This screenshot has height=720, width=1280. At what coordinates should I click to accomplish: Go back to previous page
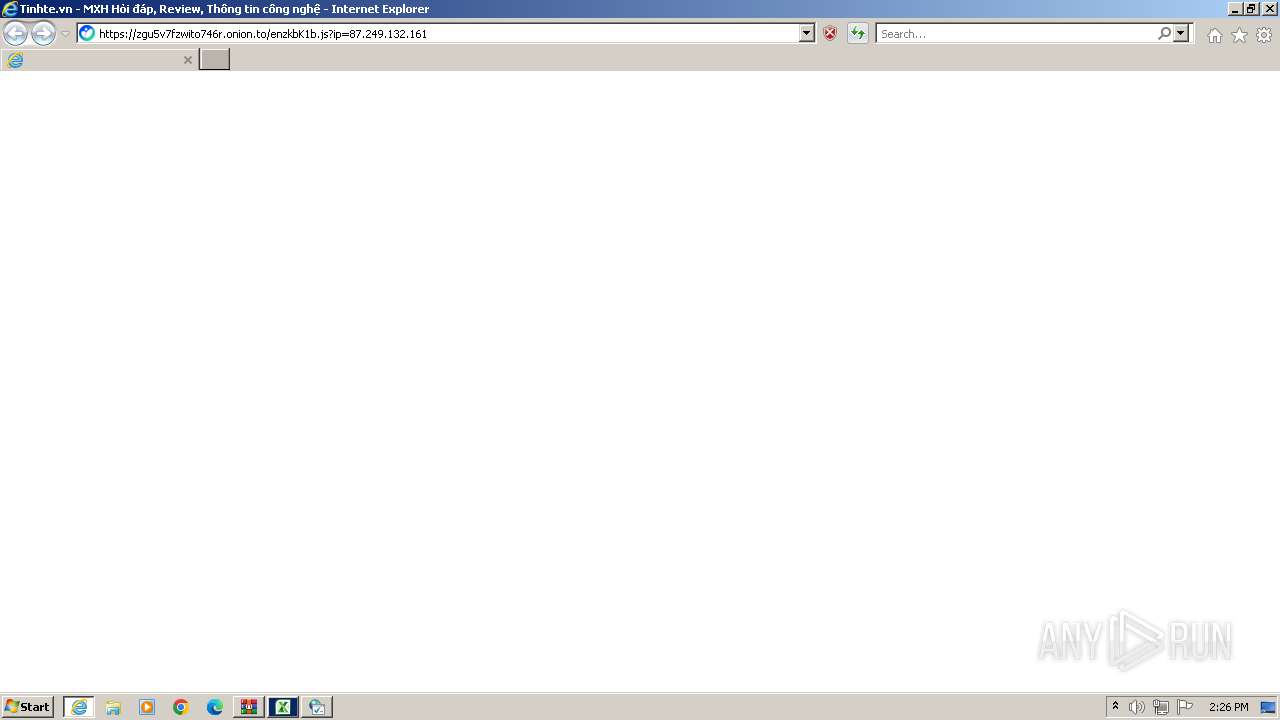pos(15,34)
